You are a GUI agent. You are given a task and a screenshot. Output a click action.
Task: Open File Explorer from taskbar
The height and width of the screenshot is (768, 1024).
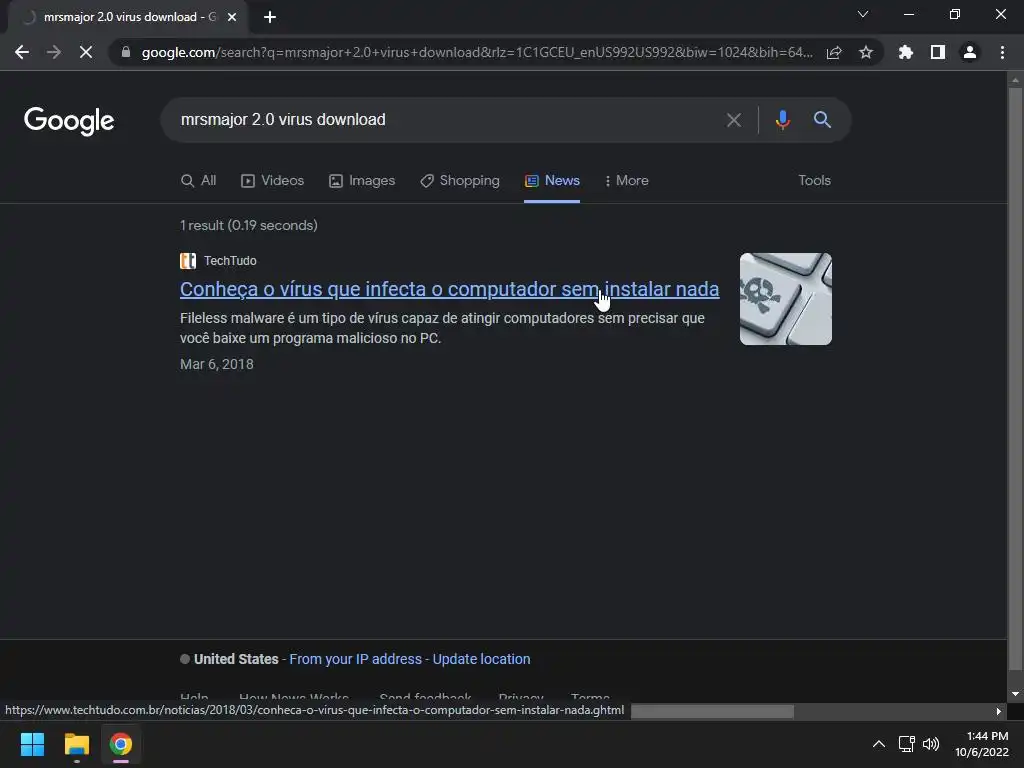(76, 744)
